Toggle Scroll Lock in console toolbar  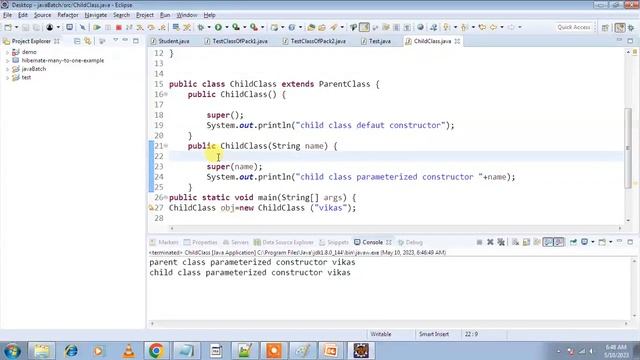coord(526,242)
